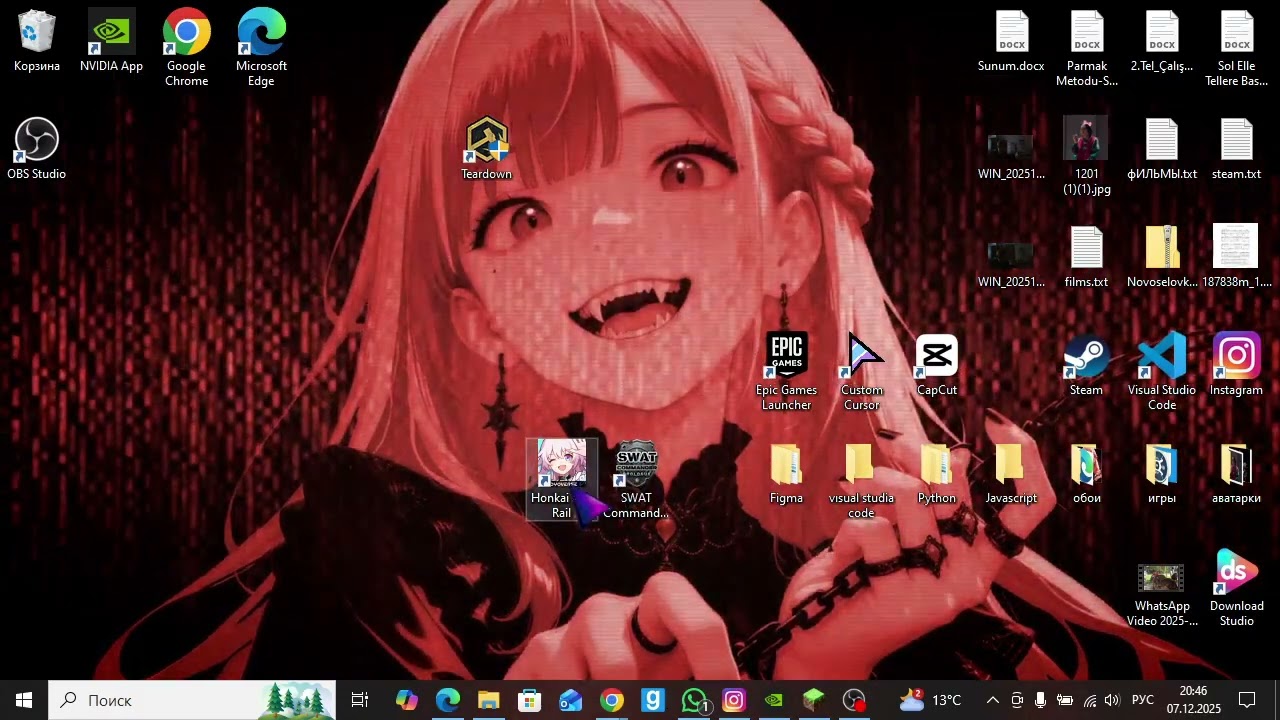Select 187838m_1 document thumbnail
Viewport: 1280px width, 720px height.
tap(1237, 257)
